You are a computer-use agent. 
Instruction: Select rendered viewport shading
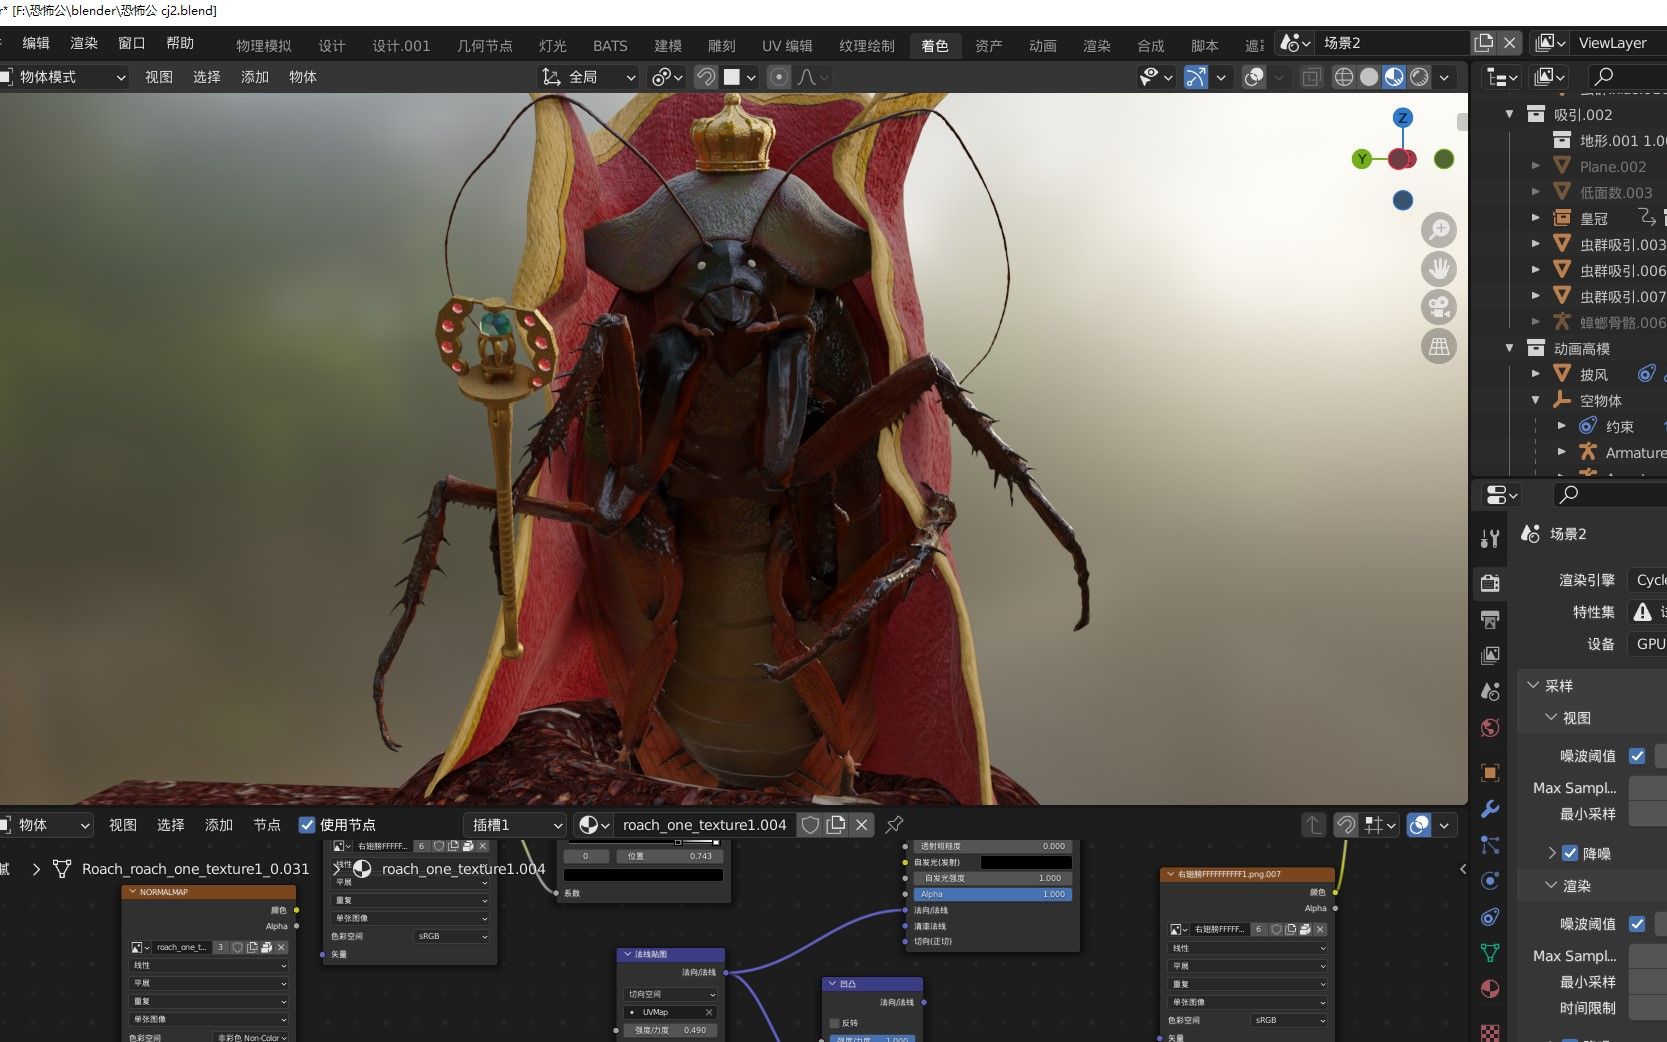(x=1419, y=77)
